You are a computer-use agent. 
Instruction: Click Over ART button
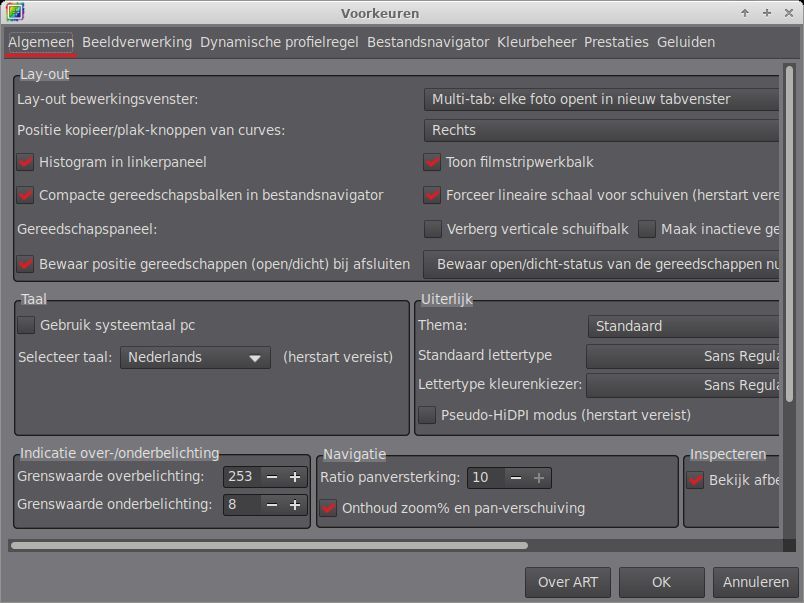tap(568, 582)
